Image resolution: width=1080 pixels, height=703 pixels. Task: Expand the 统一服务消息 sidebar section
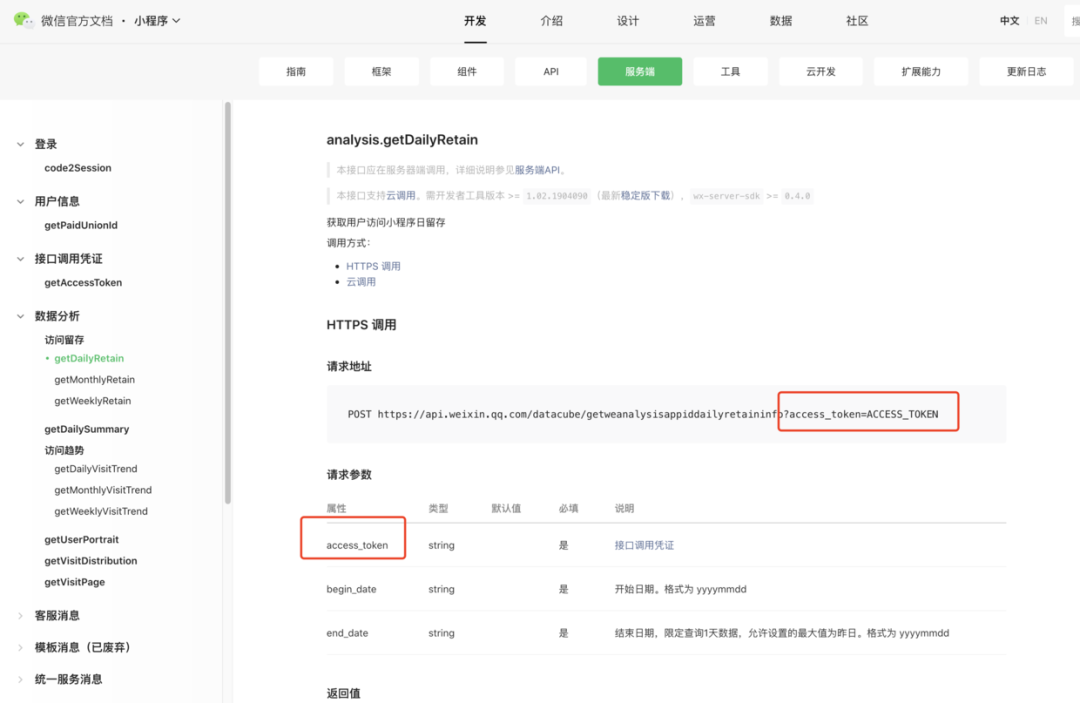pyautogui.click(x=21, y=680)
